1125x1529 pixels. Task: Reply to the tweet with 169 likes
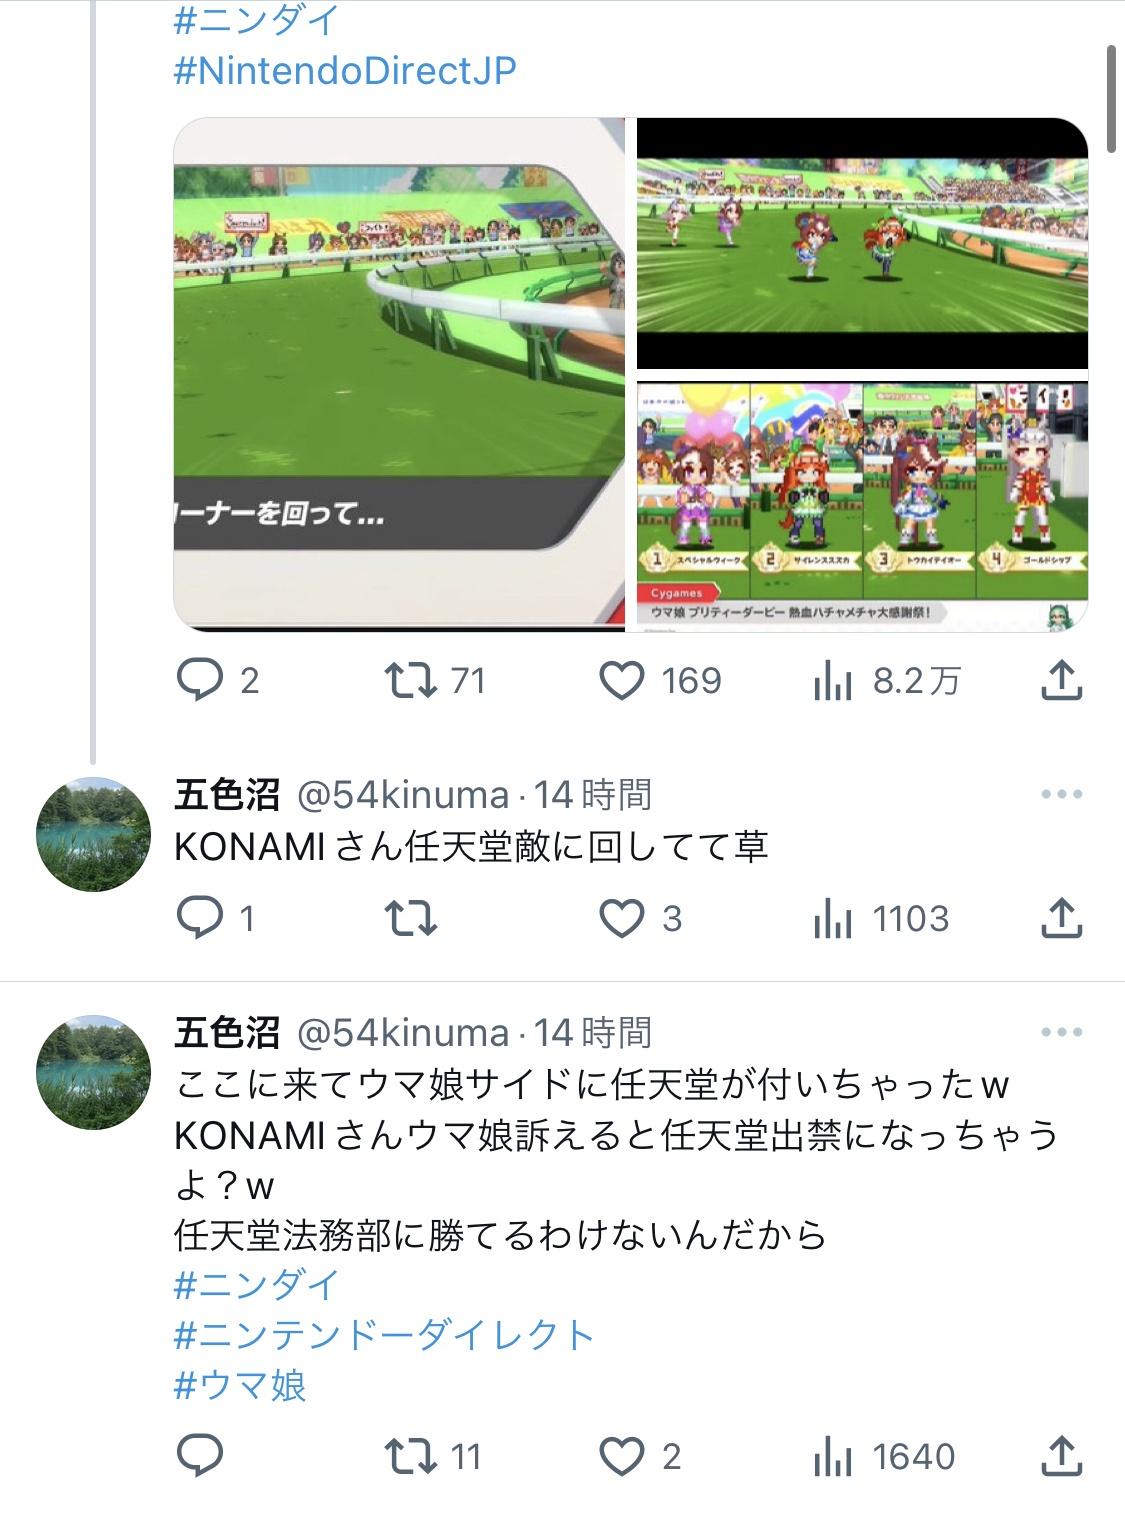[199, 681]
